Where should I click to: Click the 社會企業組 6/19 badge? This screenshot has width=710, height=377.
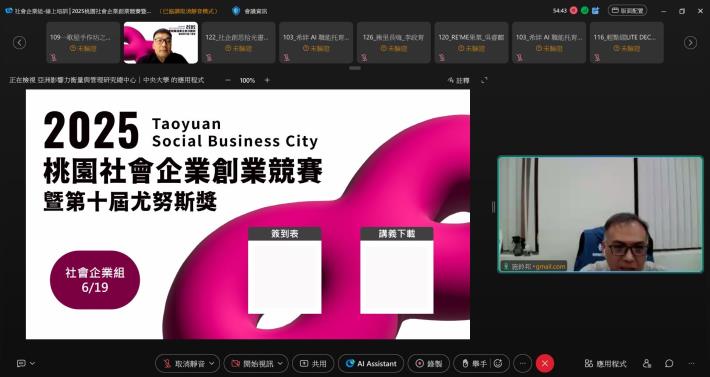(x=95, y=280)
